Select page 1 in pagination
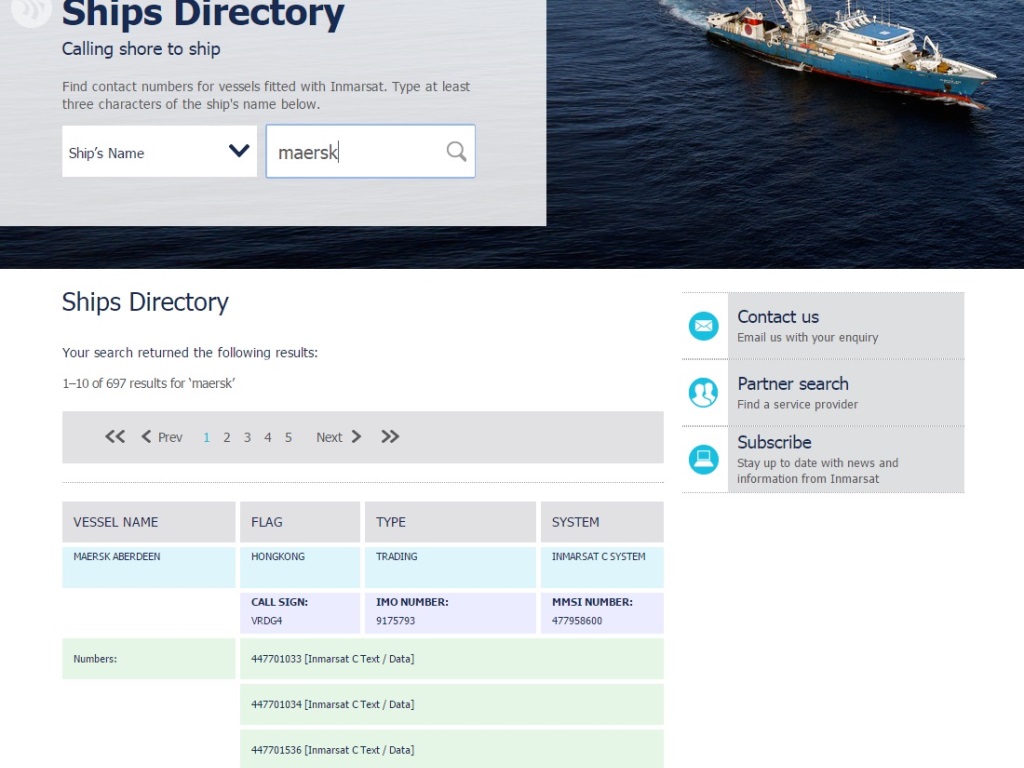This screenshot has height=768, width=1024. pyautogui.click(x=207, y=437)
